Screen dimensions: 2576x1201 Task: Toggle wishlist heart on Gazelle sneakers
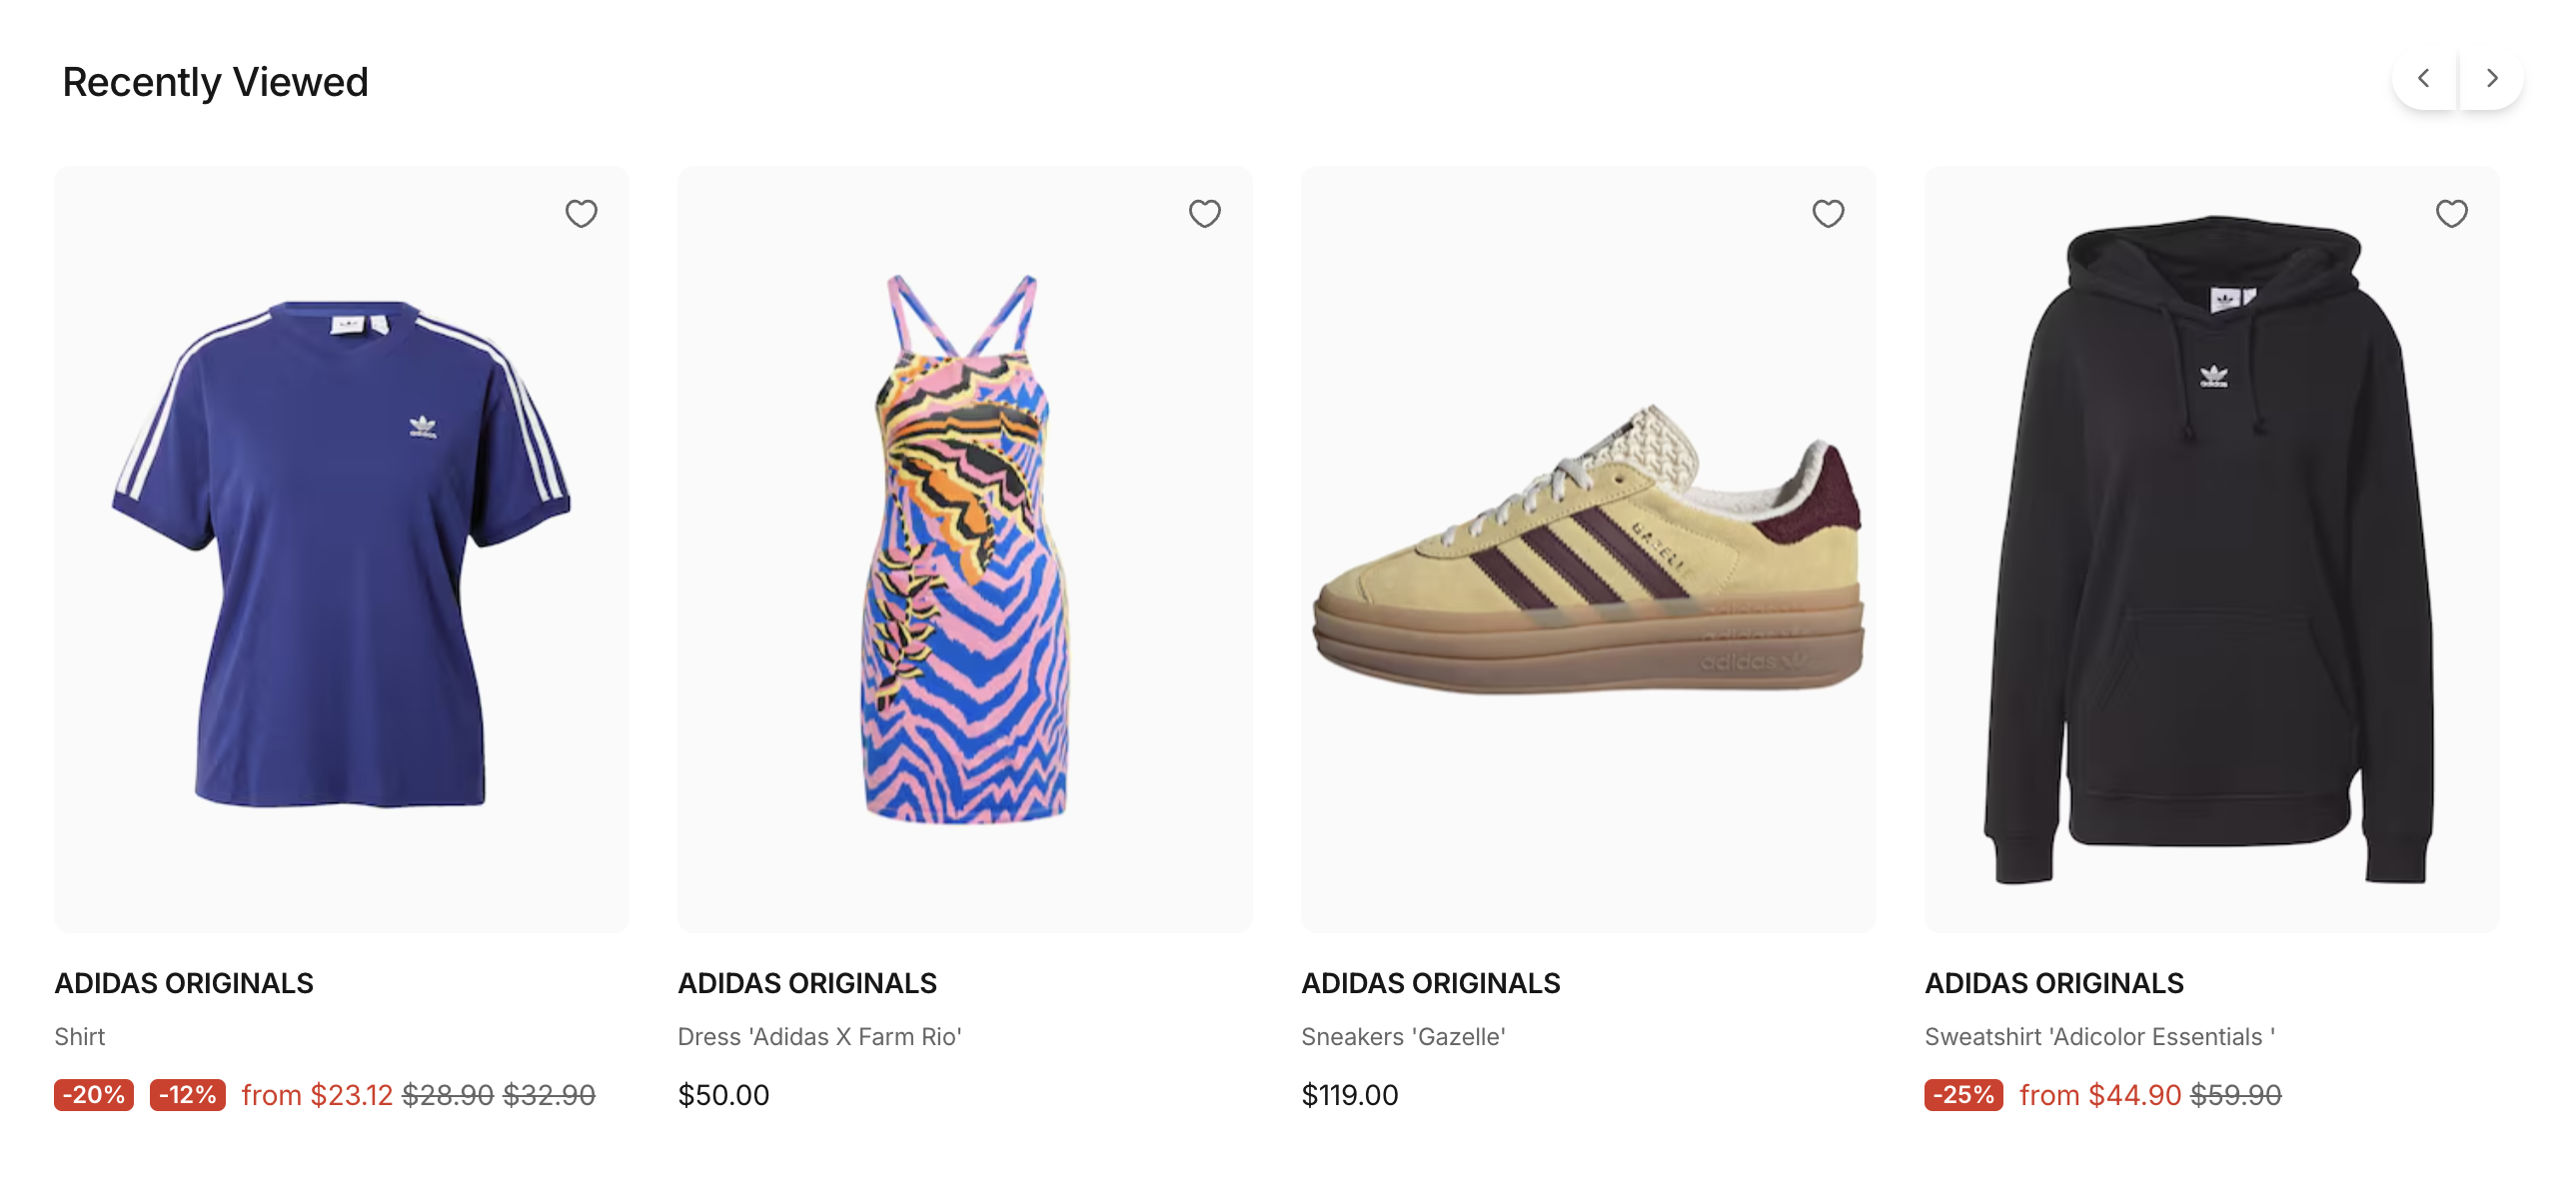(x=1827, y=213)
